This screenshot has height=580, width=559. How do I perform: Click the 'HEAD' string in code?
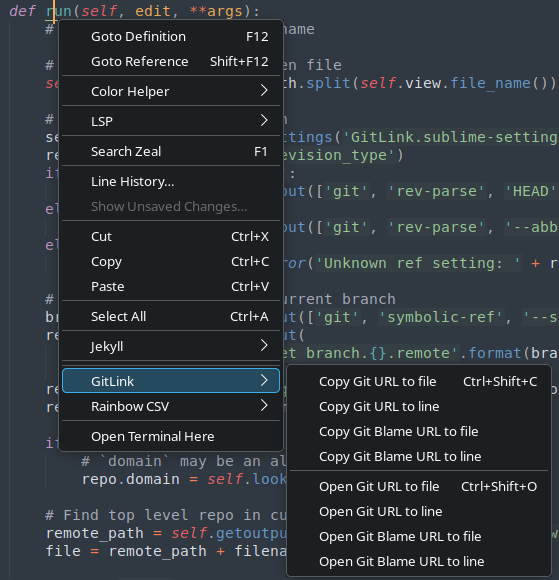[x=530, y=192]
